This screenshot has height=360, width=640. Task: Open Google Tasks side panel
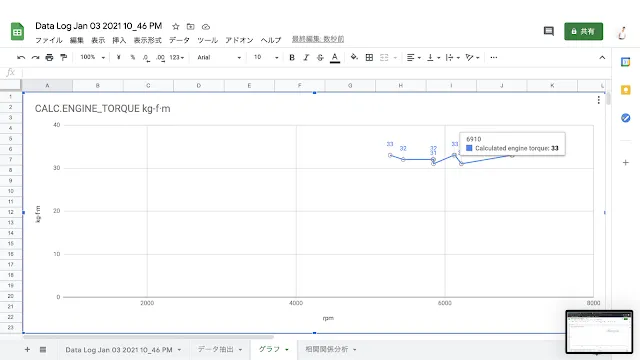(x=625, y=118)
